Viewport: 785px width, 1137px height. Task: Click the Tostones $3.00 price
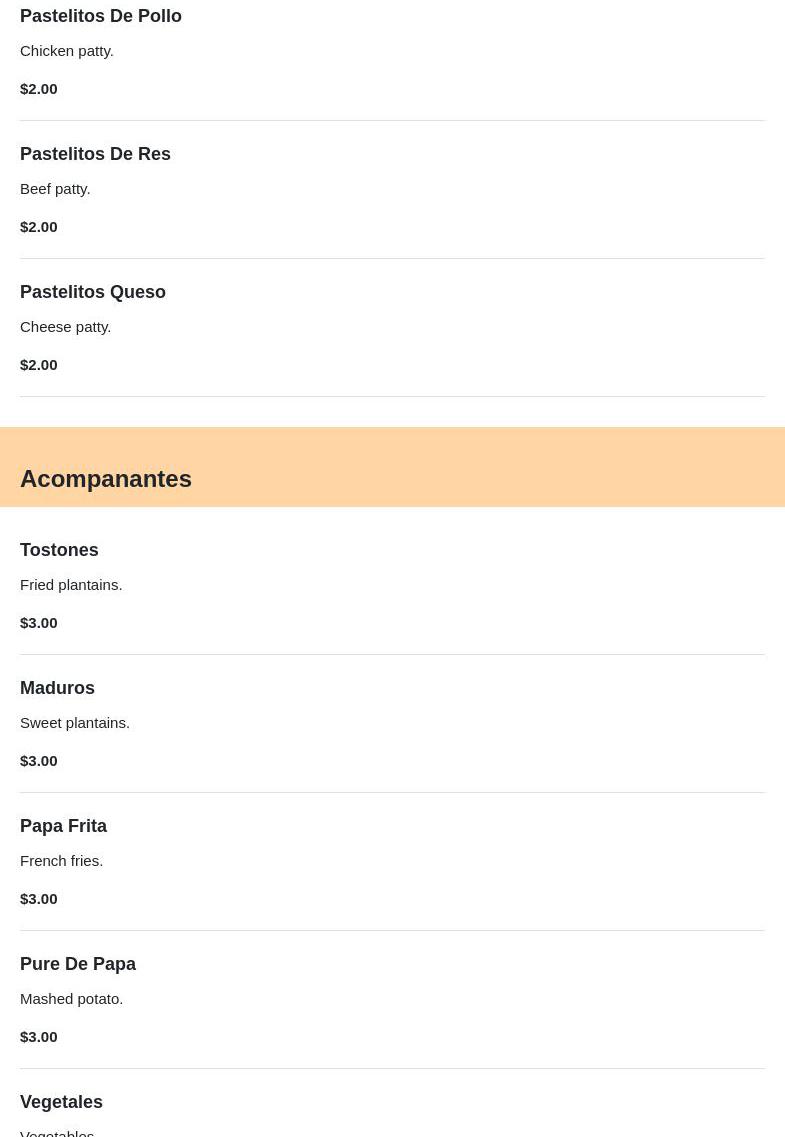pos(39,623)
